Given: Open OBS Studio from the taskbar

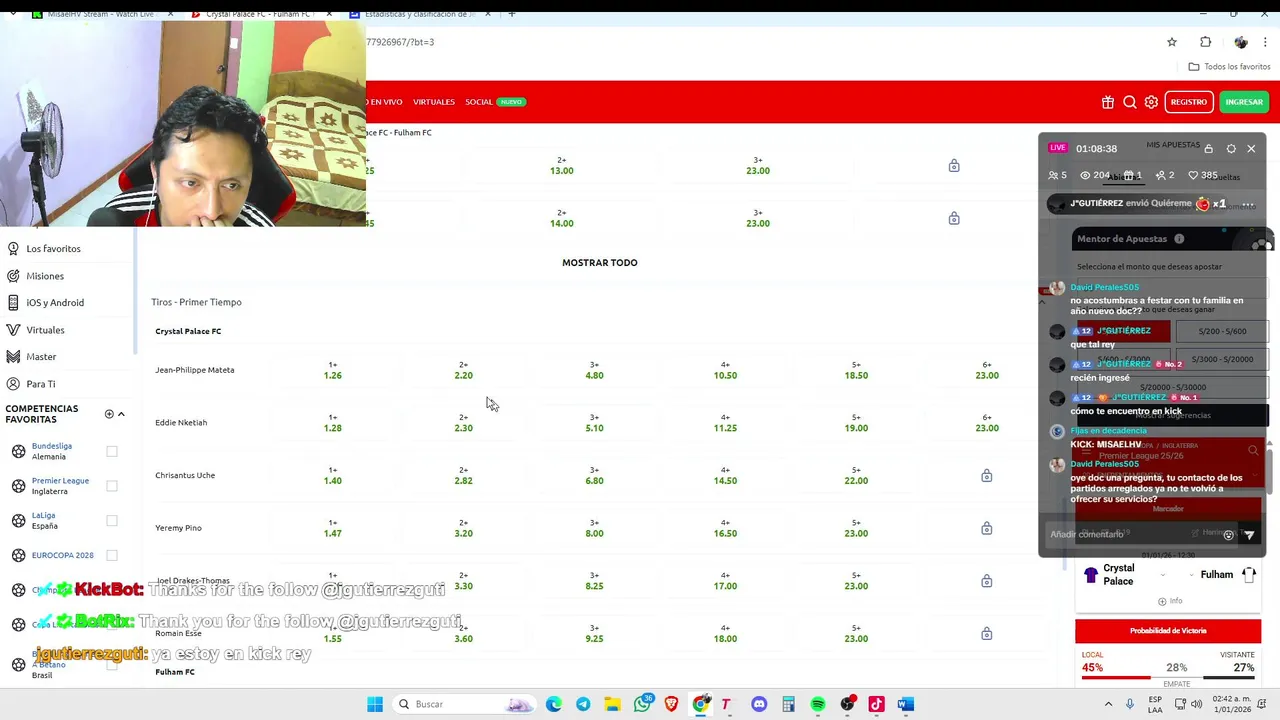Looking at the screenshot, I should pos(847,704).
